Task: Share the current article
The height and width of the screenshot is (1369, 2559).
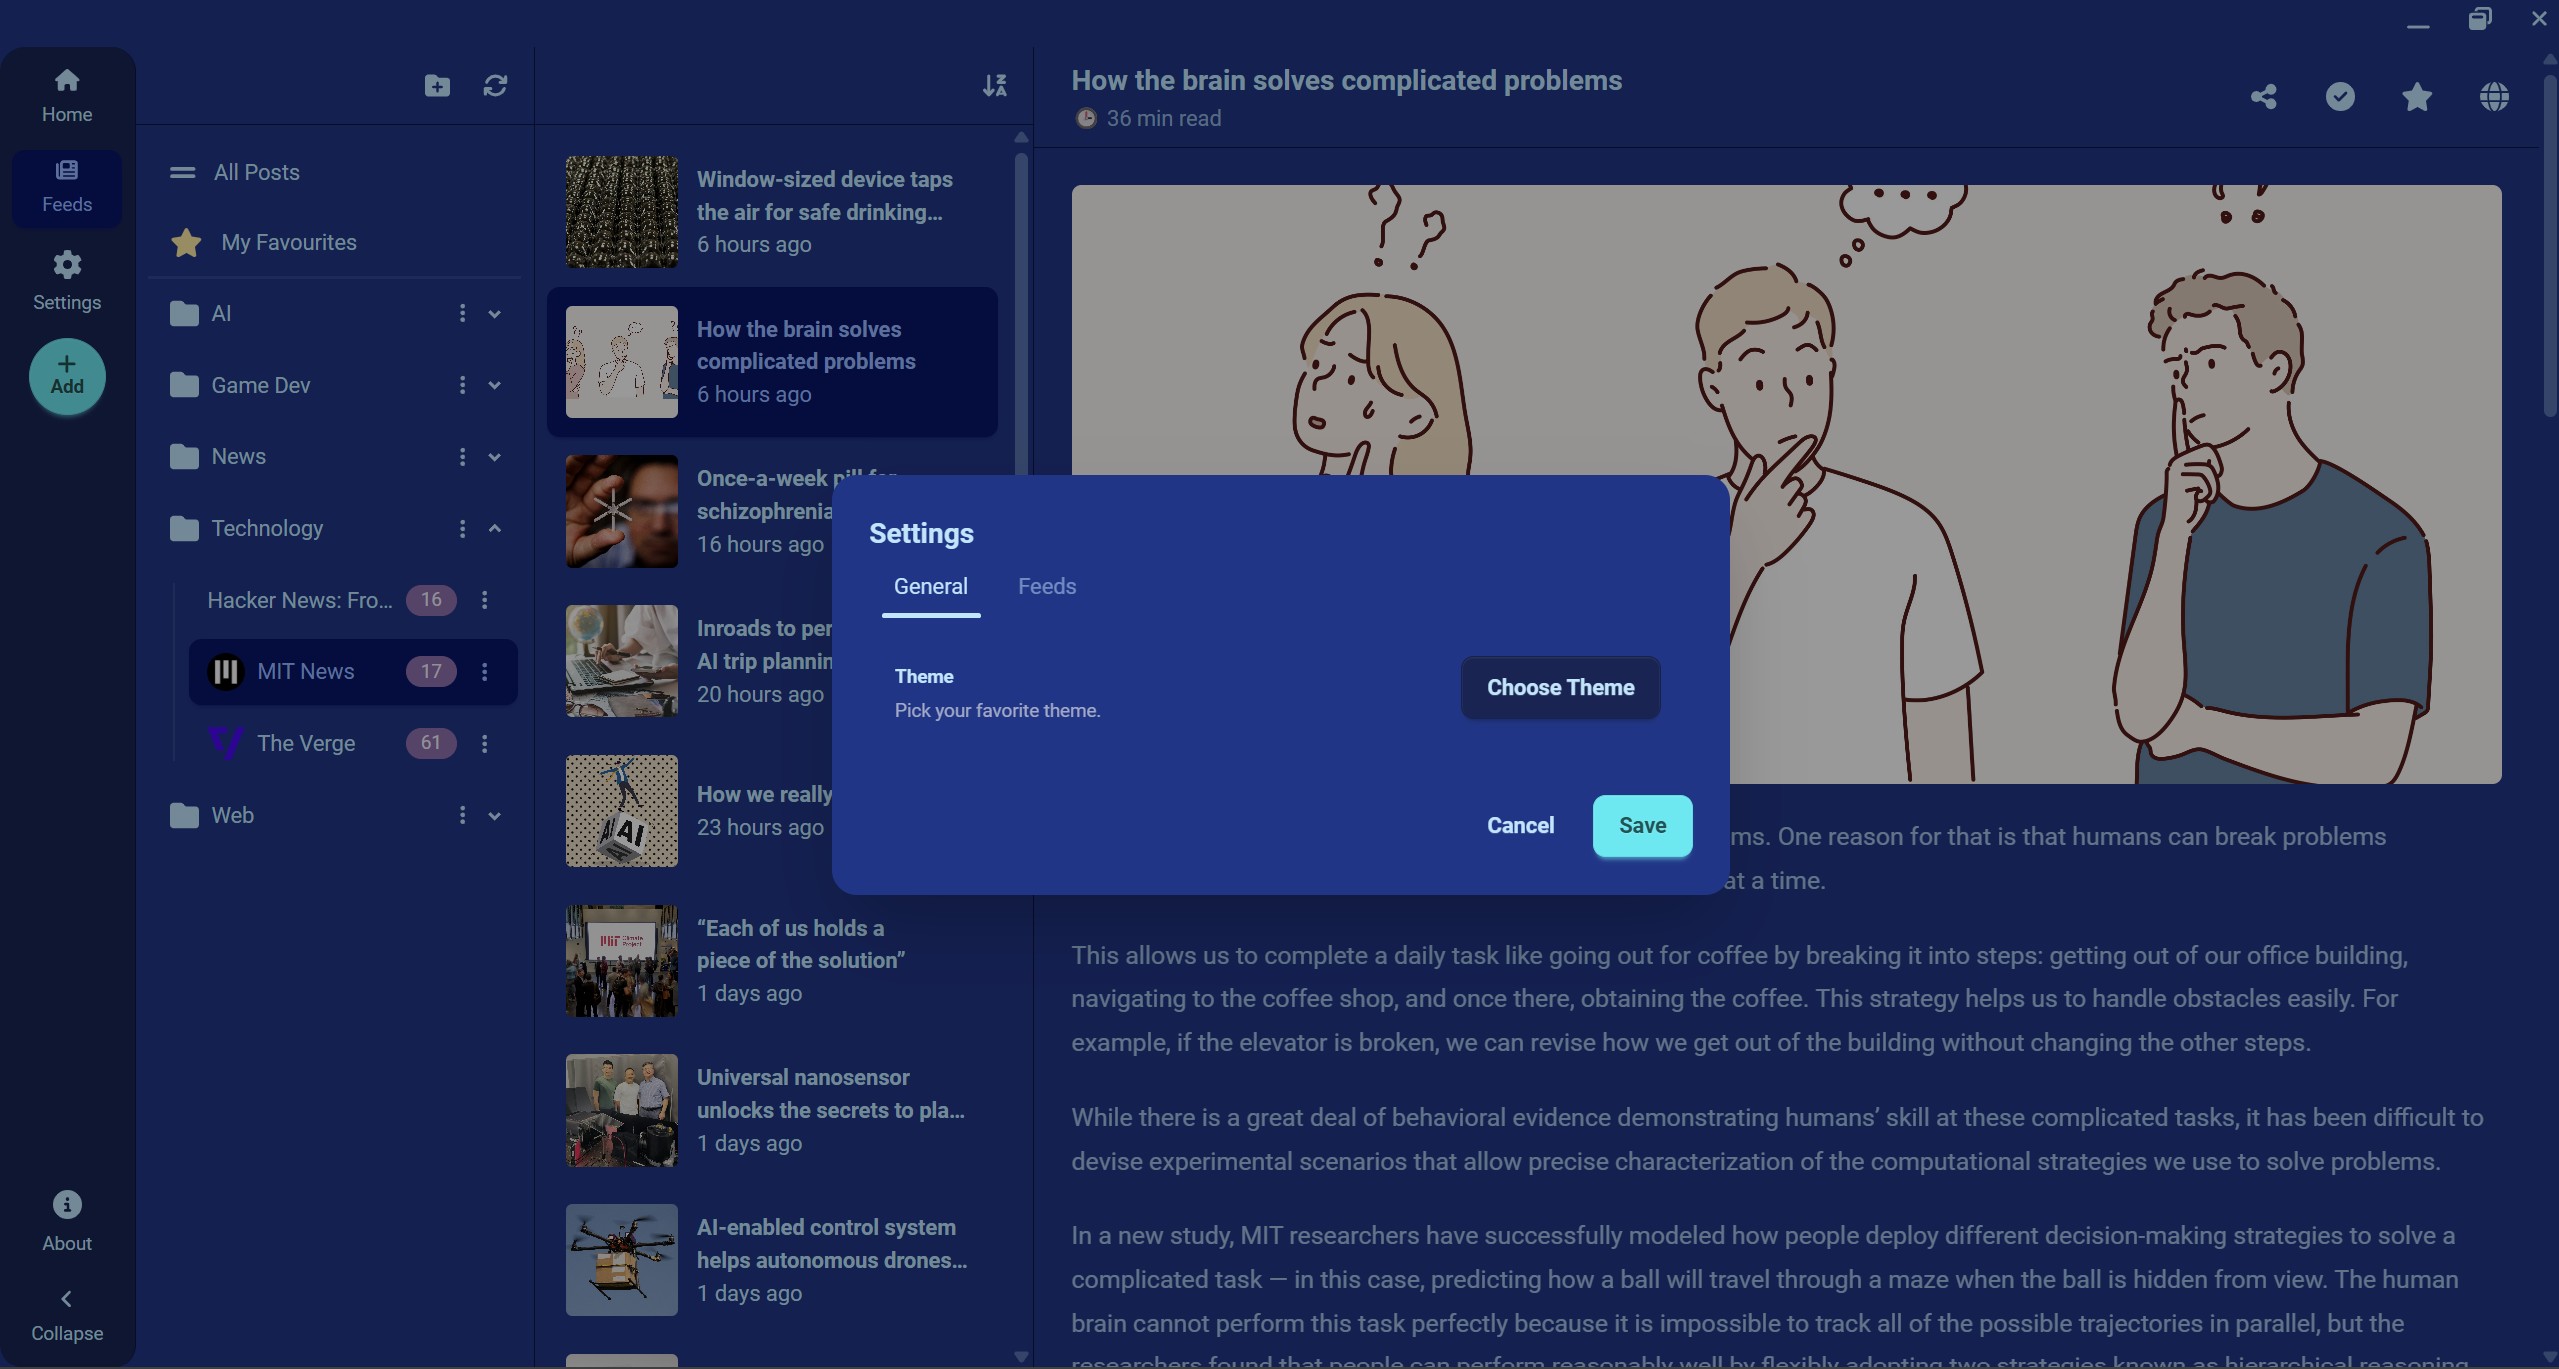Action: coord(2264,97)
